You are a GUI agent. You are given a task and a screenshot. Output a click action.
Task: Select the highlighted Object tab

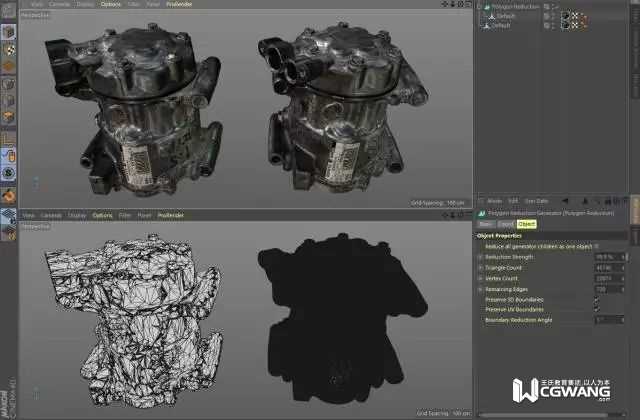pos(526,224)
